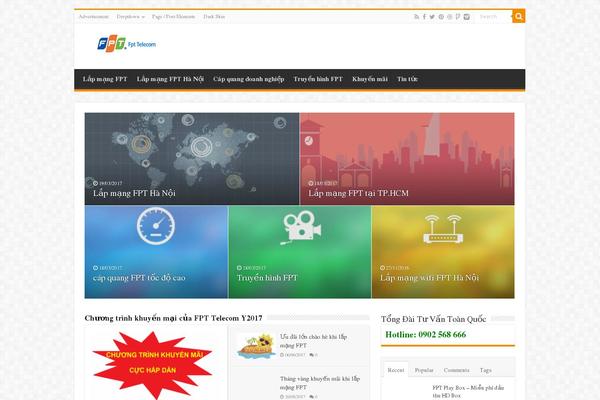Open the Pinterest social icon
The width and height of the screenshot is (600, 400).
coord(441,17)
